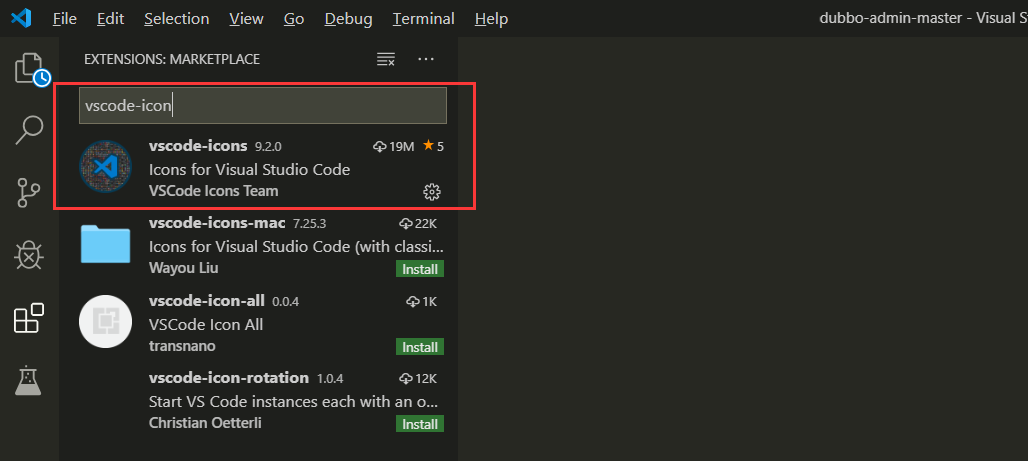Install the vscode-icon-rotation extension

coord(421,424)
